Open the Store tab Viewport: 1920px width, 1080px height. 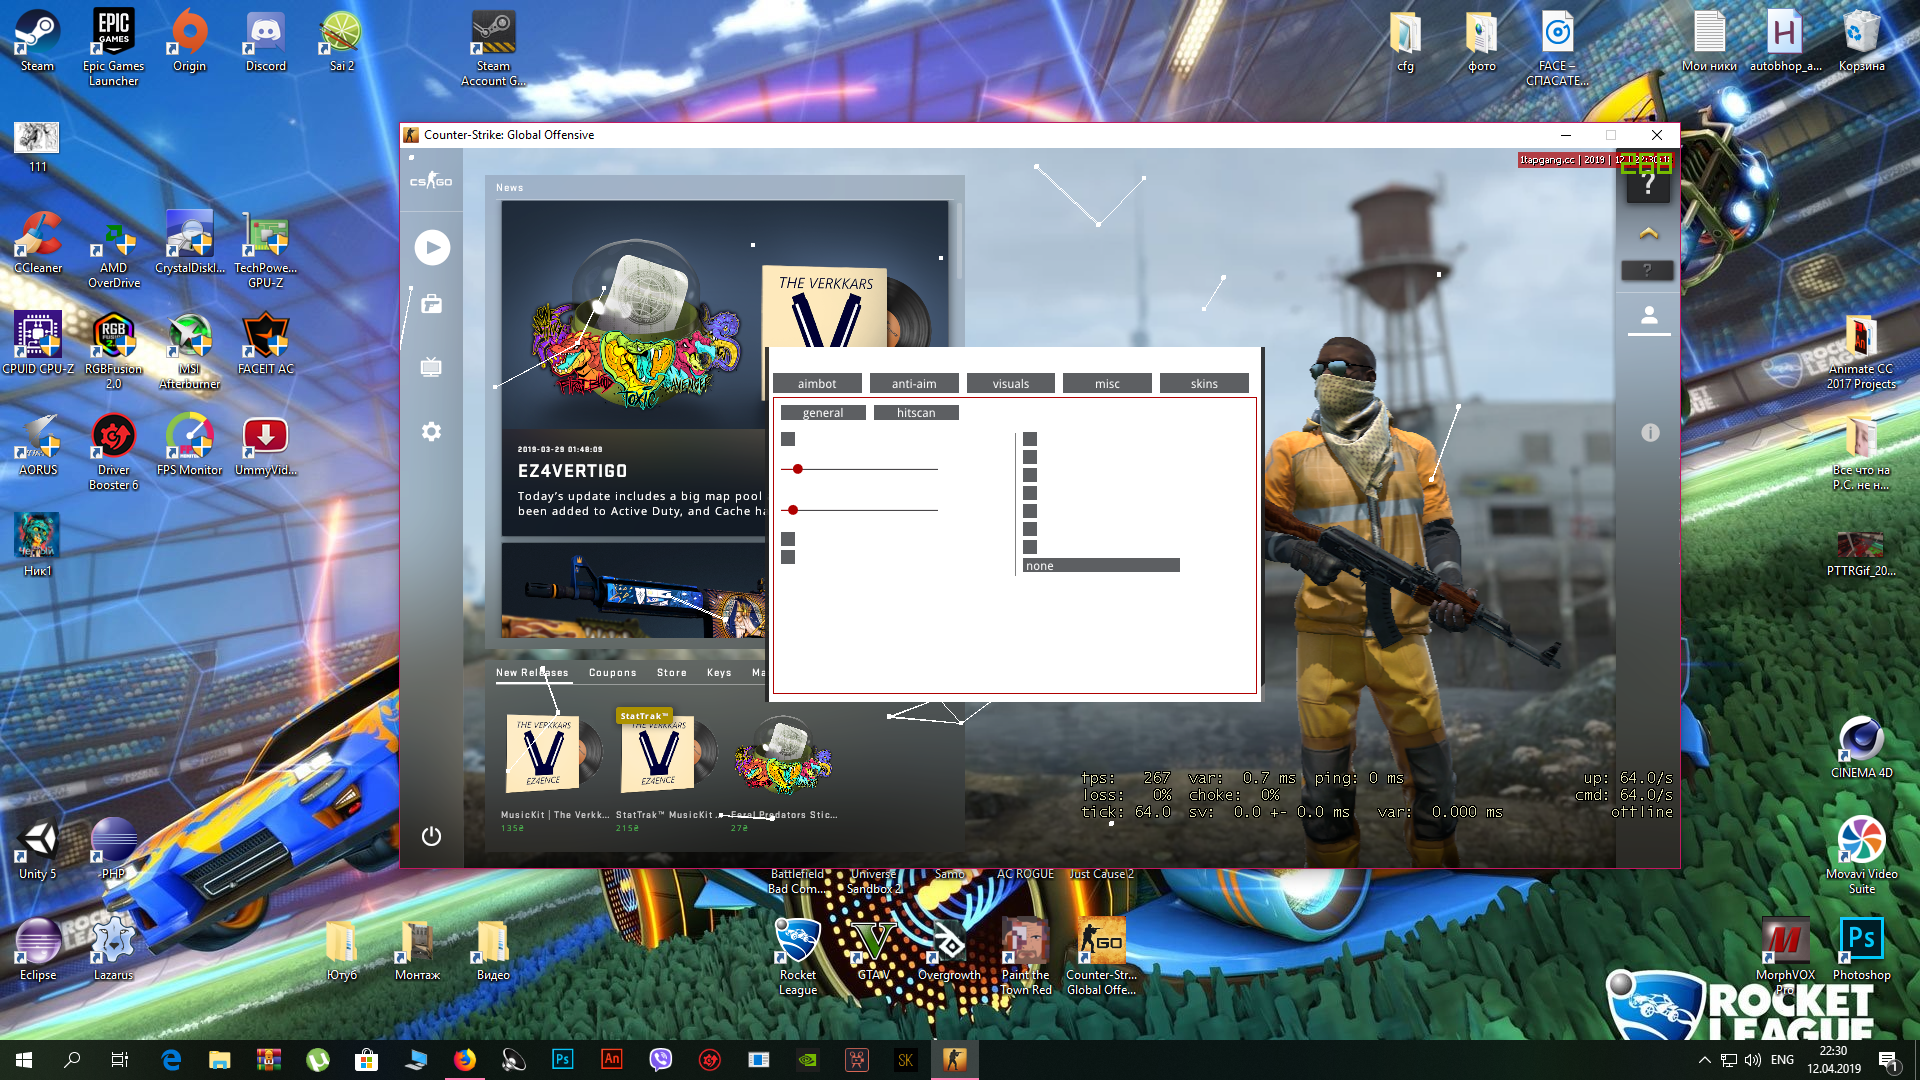pos(672,673)
